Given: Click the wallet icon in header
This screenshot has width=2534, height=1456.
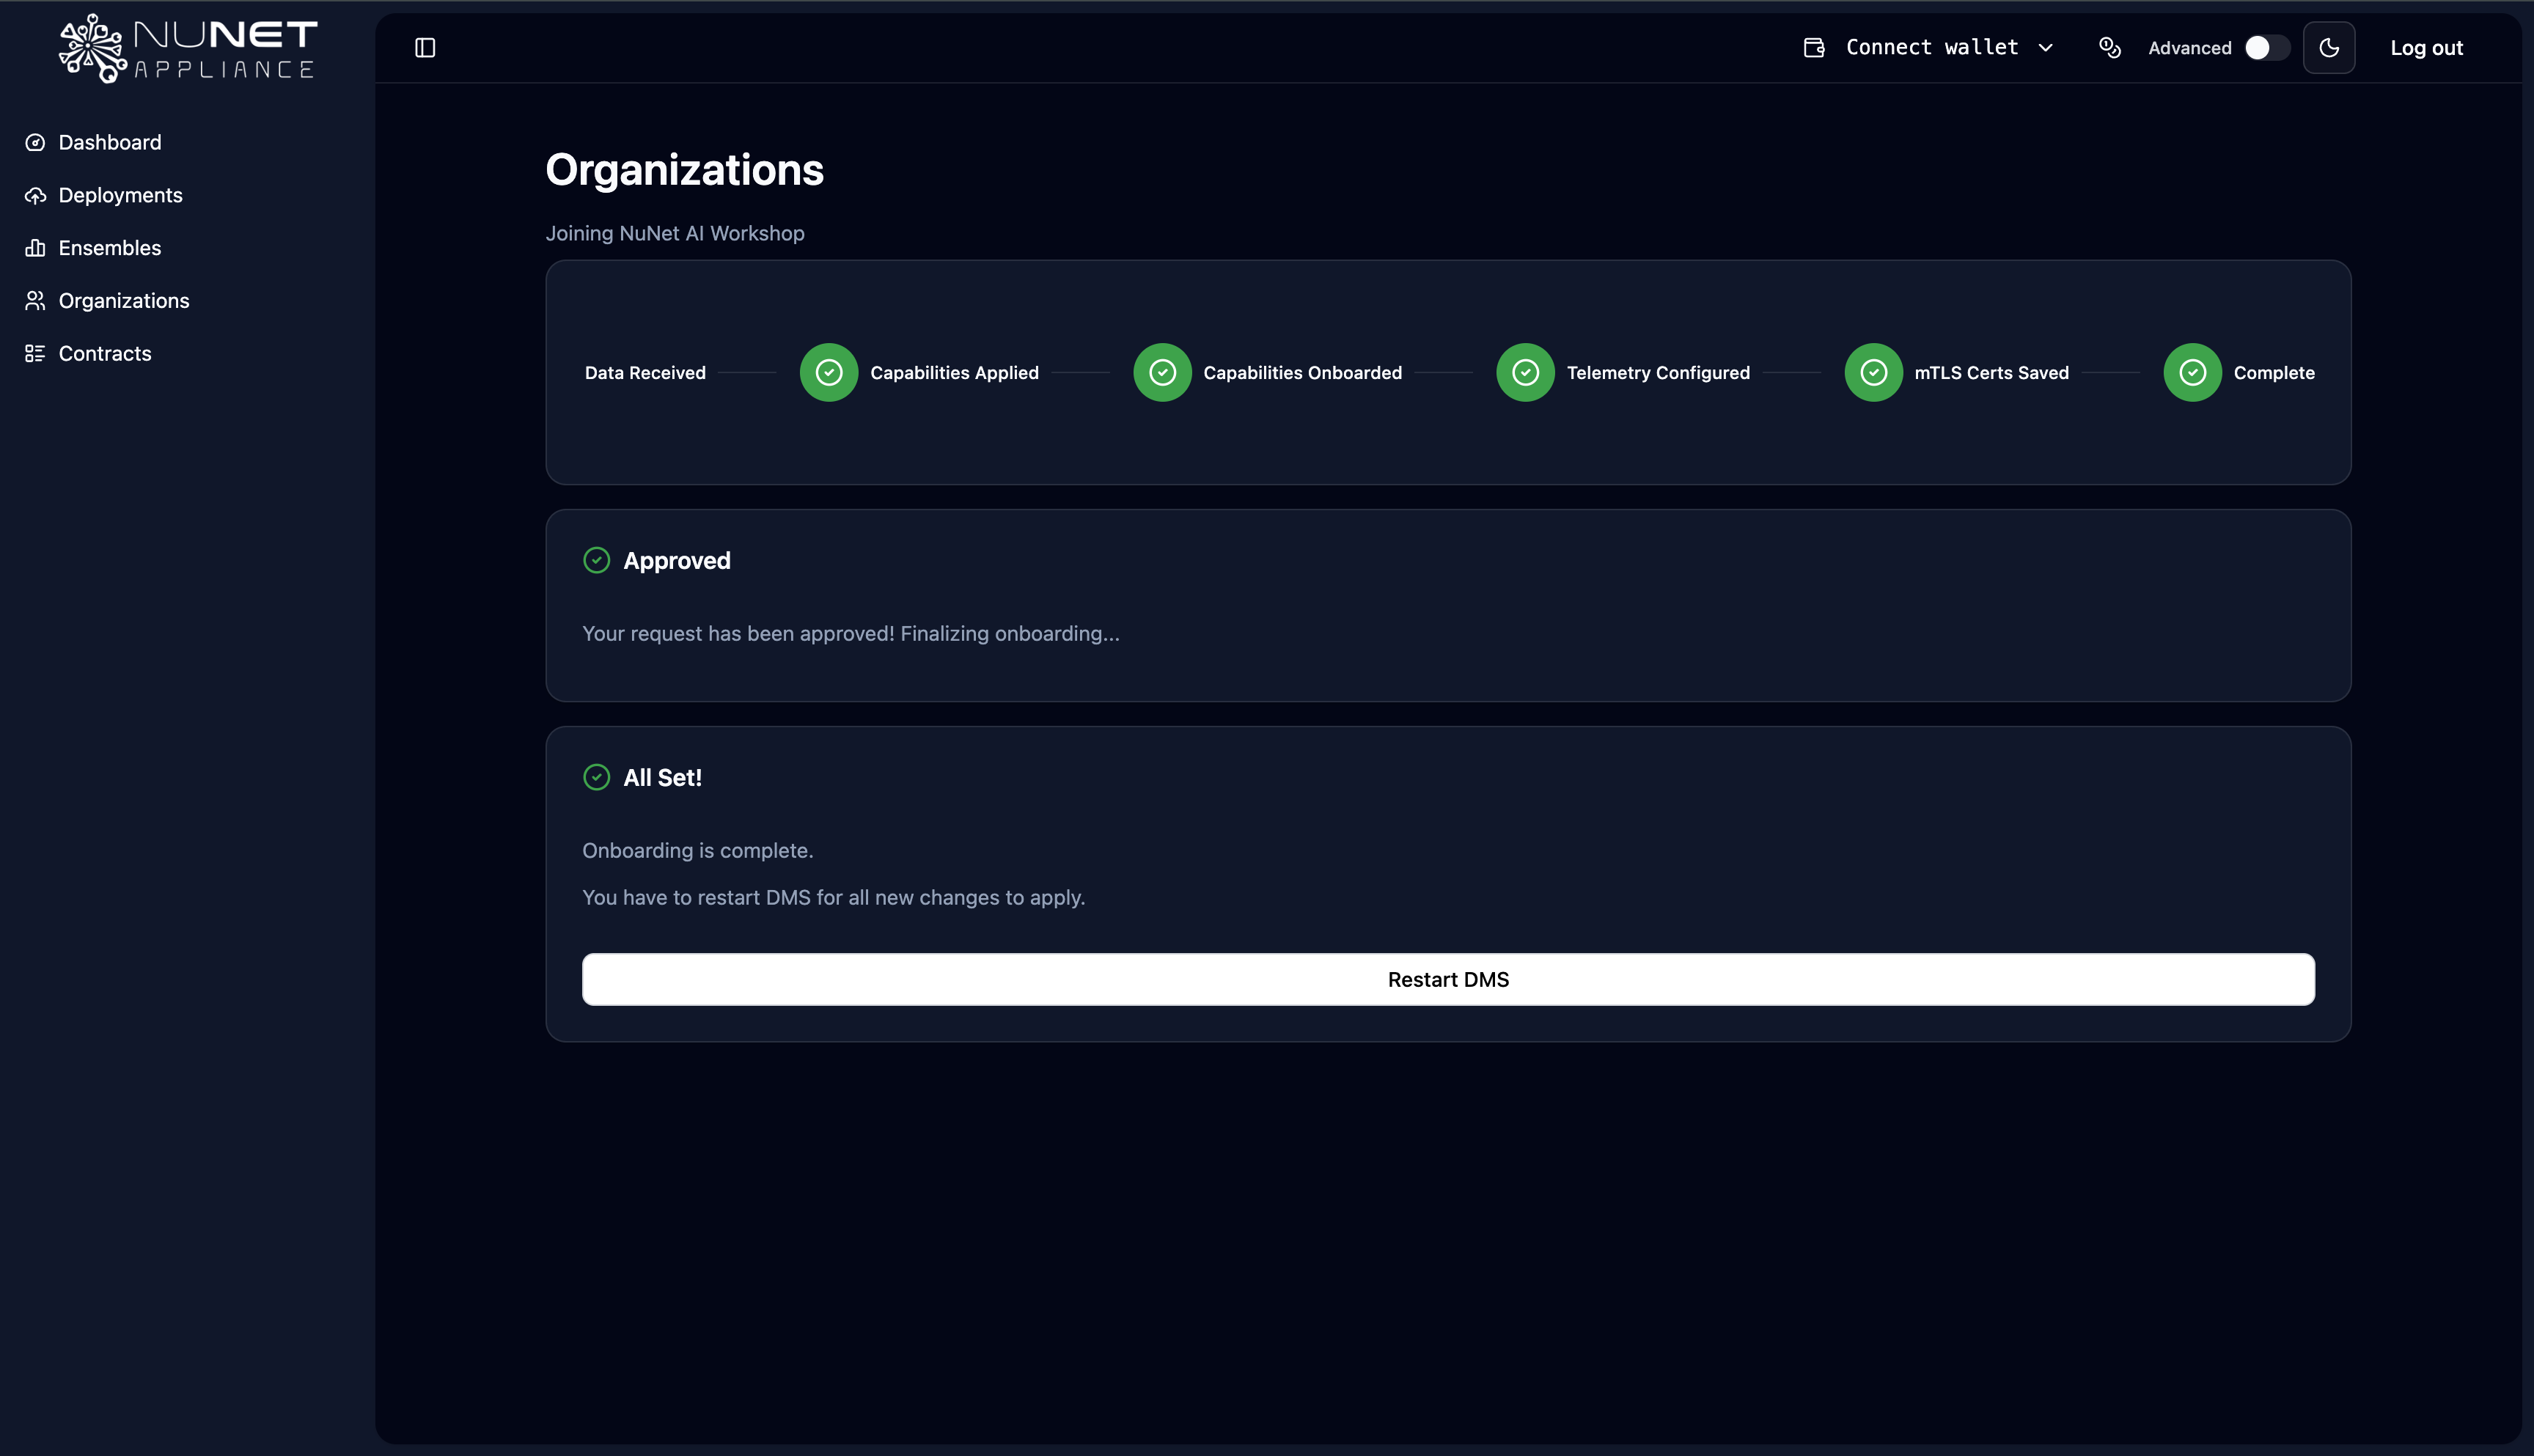Looking at the screenshot, I should click(x=1814, y=48).
